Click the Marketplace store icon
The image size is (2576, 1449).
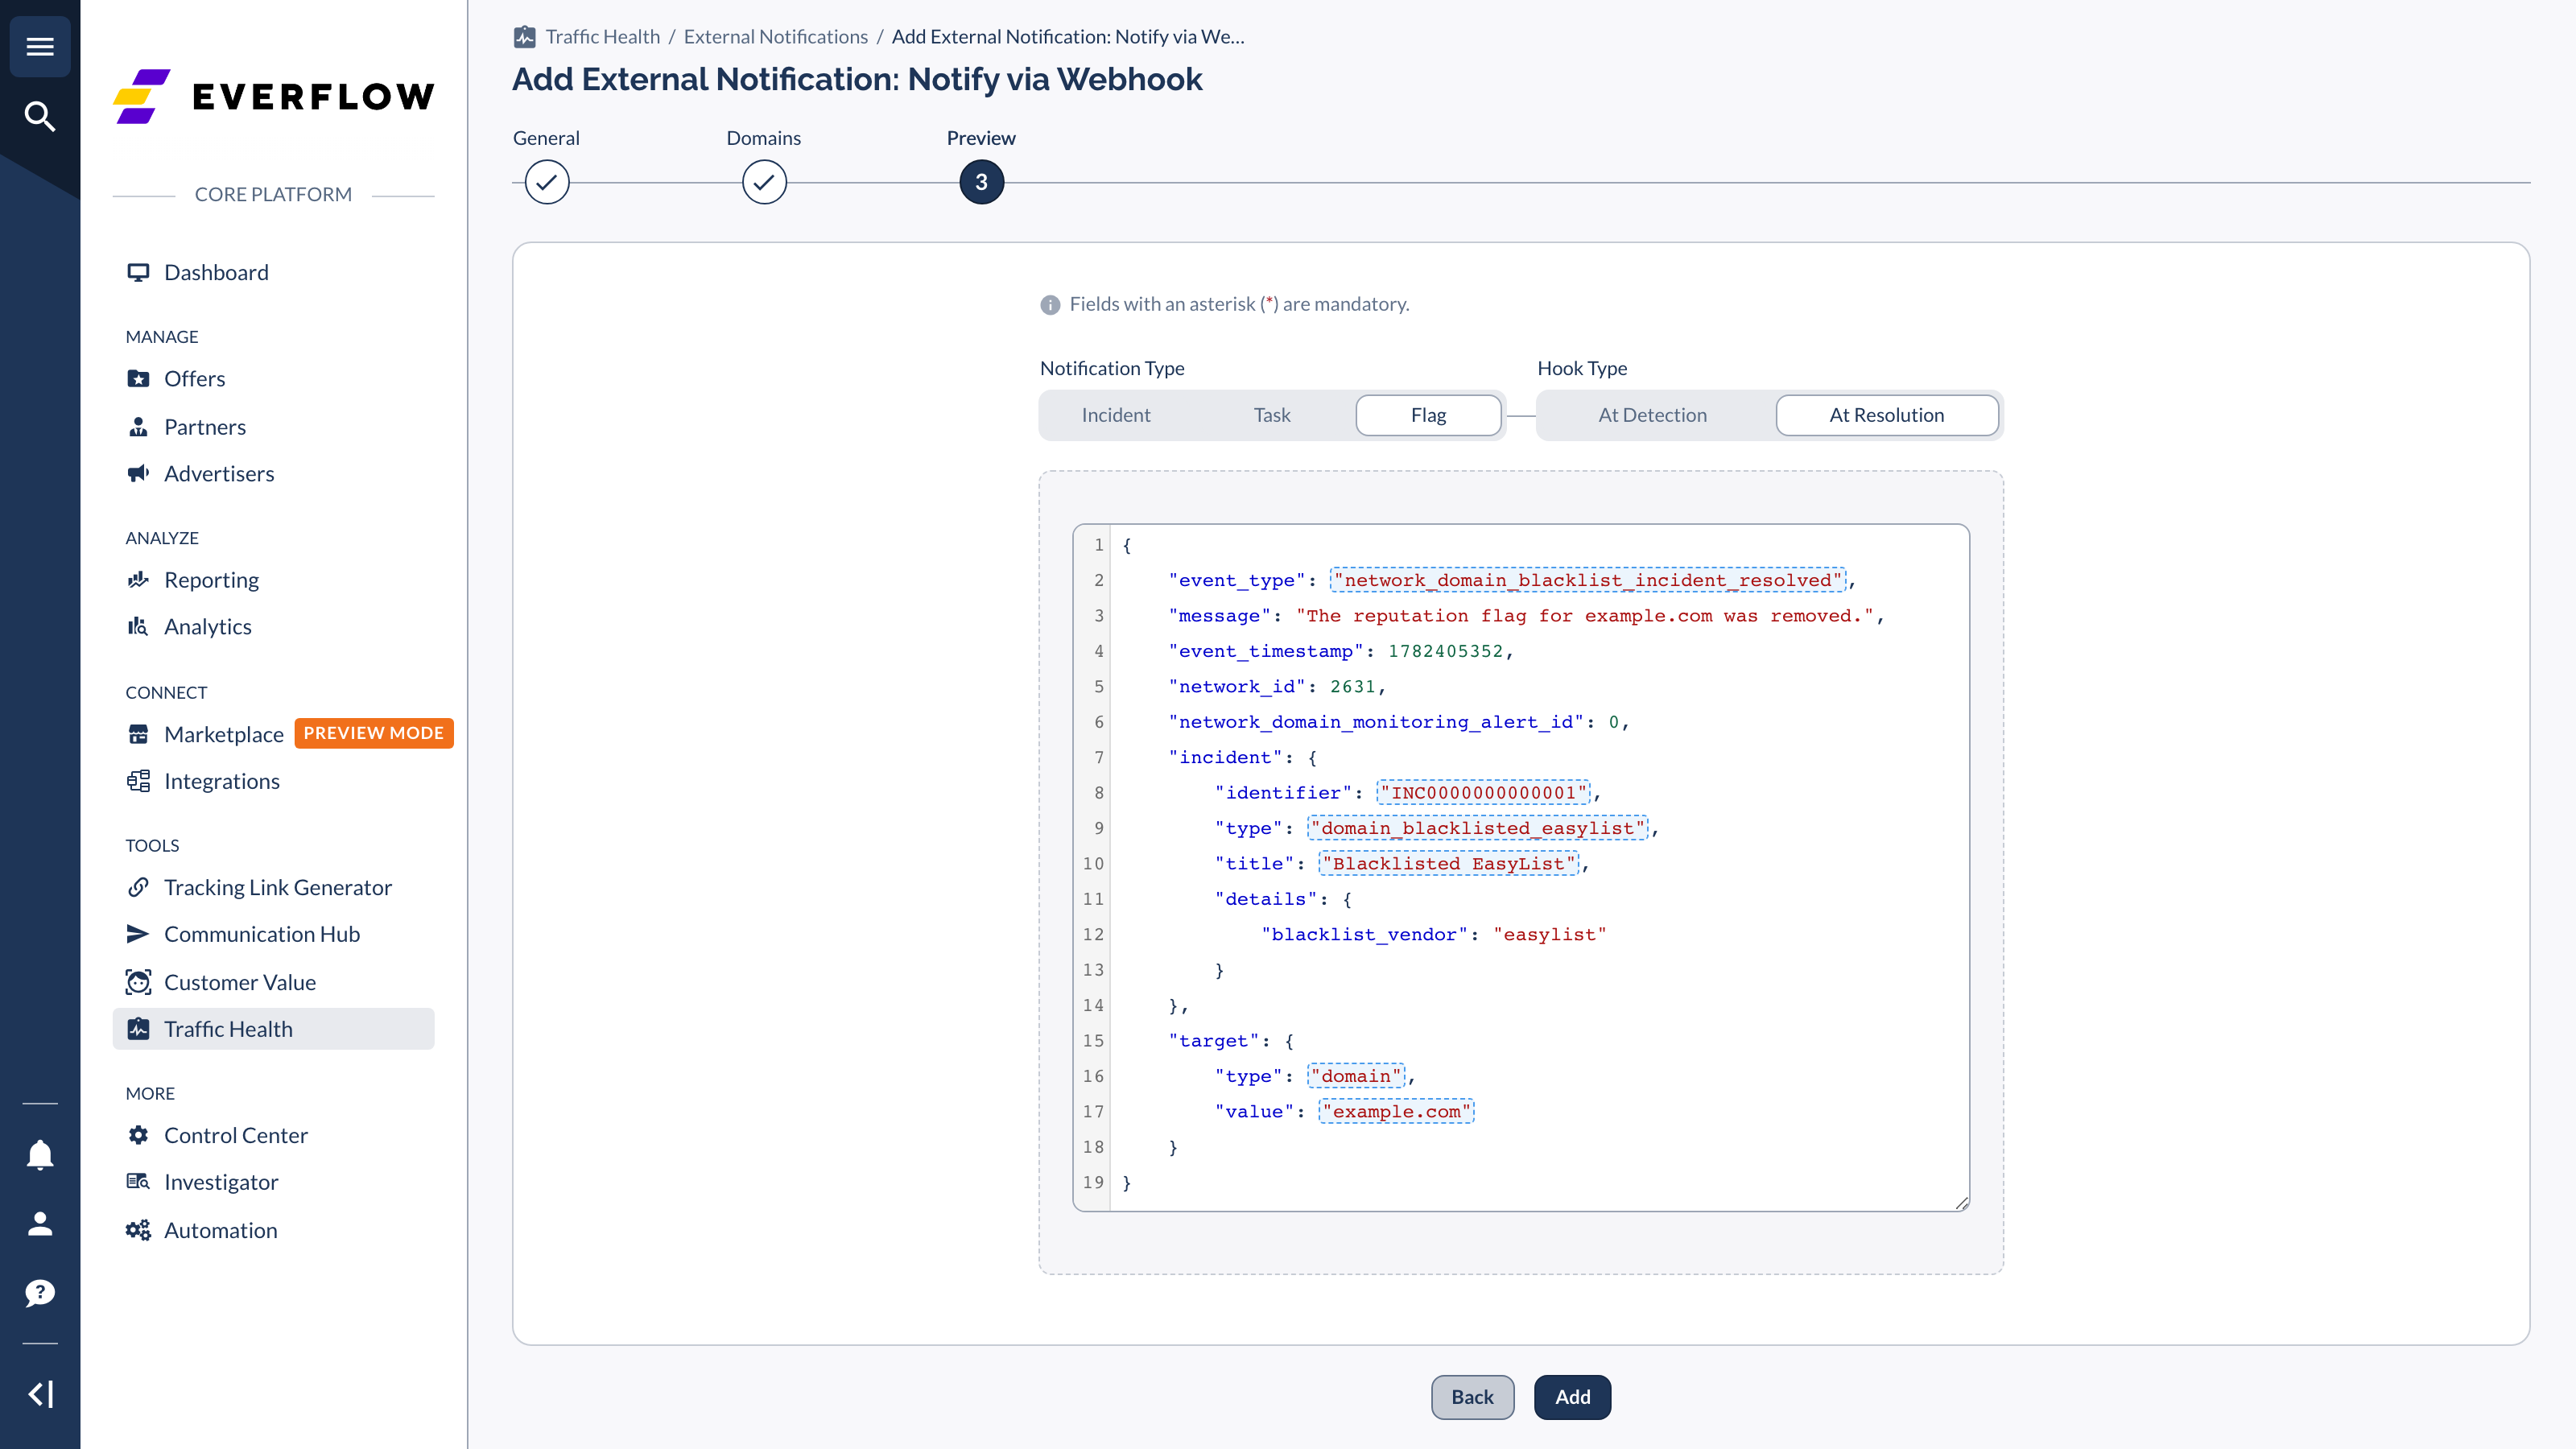(x=138, y=734)
